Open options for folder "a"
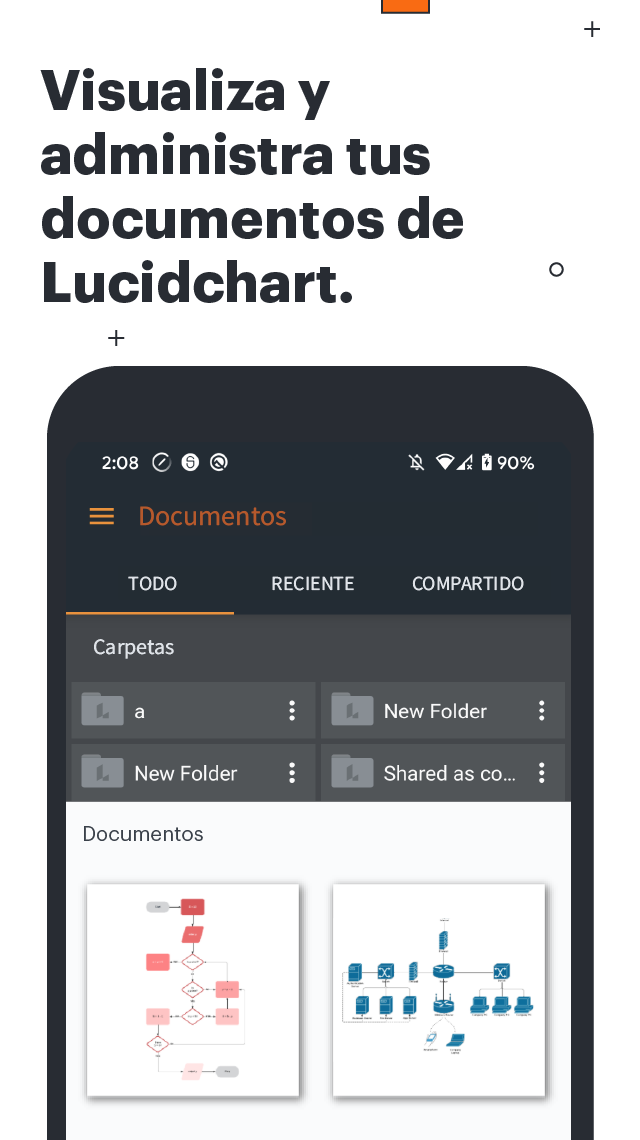The width and height of the screenshot is (640, 1140). point(292,710)
